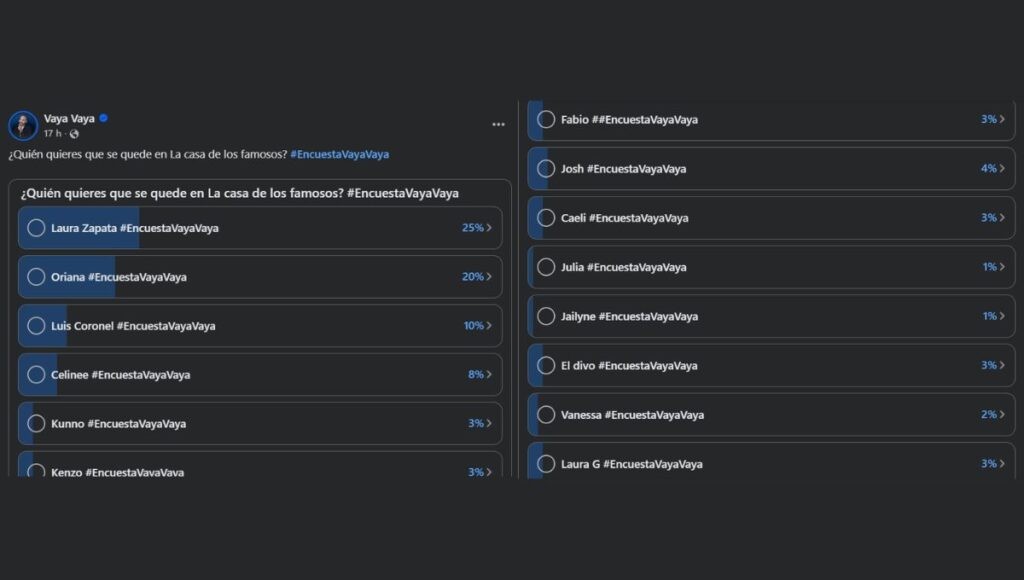Select the Oriana poll option radio button
The height and width of the screenshot is (580, 1024).
pyautogui.click(x=36, y=277)
